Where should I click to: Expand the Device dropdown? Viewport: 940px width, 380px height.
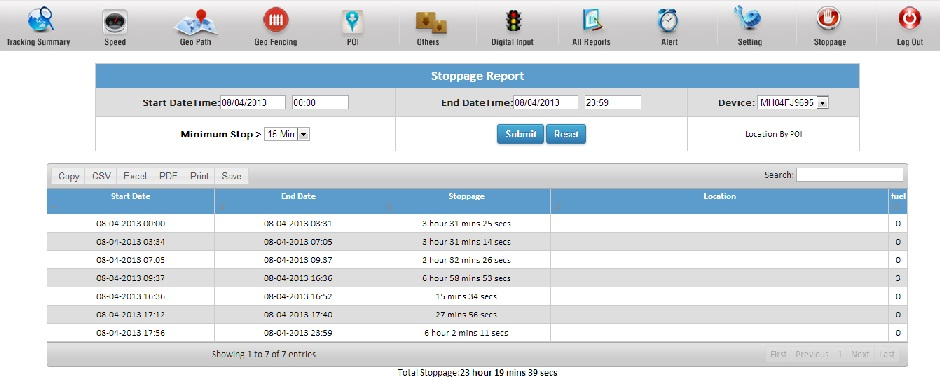pos(793,102)
